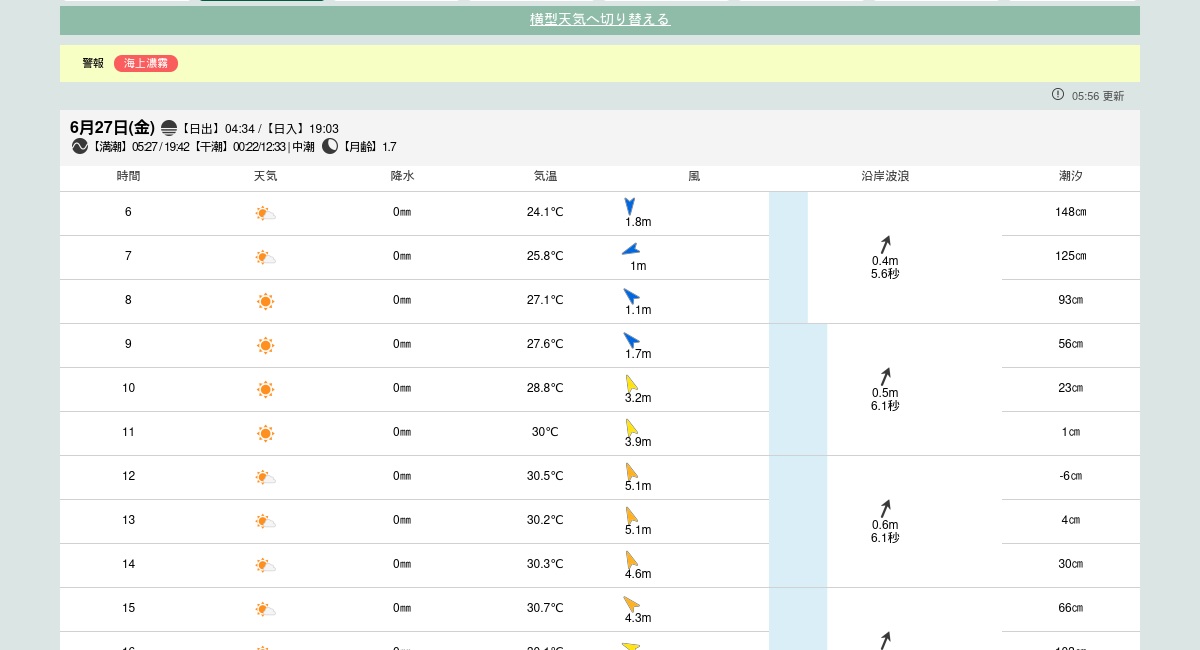Click the update info exclamation icon
This screenshot has height=650, width=1200.
point(1058,94)
